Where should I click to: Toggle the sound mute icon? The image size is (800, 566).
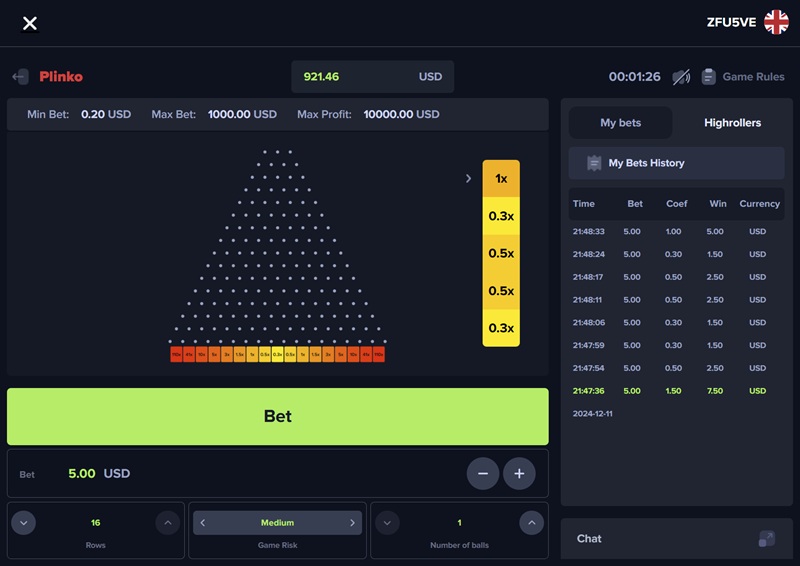tap(681, 77)
